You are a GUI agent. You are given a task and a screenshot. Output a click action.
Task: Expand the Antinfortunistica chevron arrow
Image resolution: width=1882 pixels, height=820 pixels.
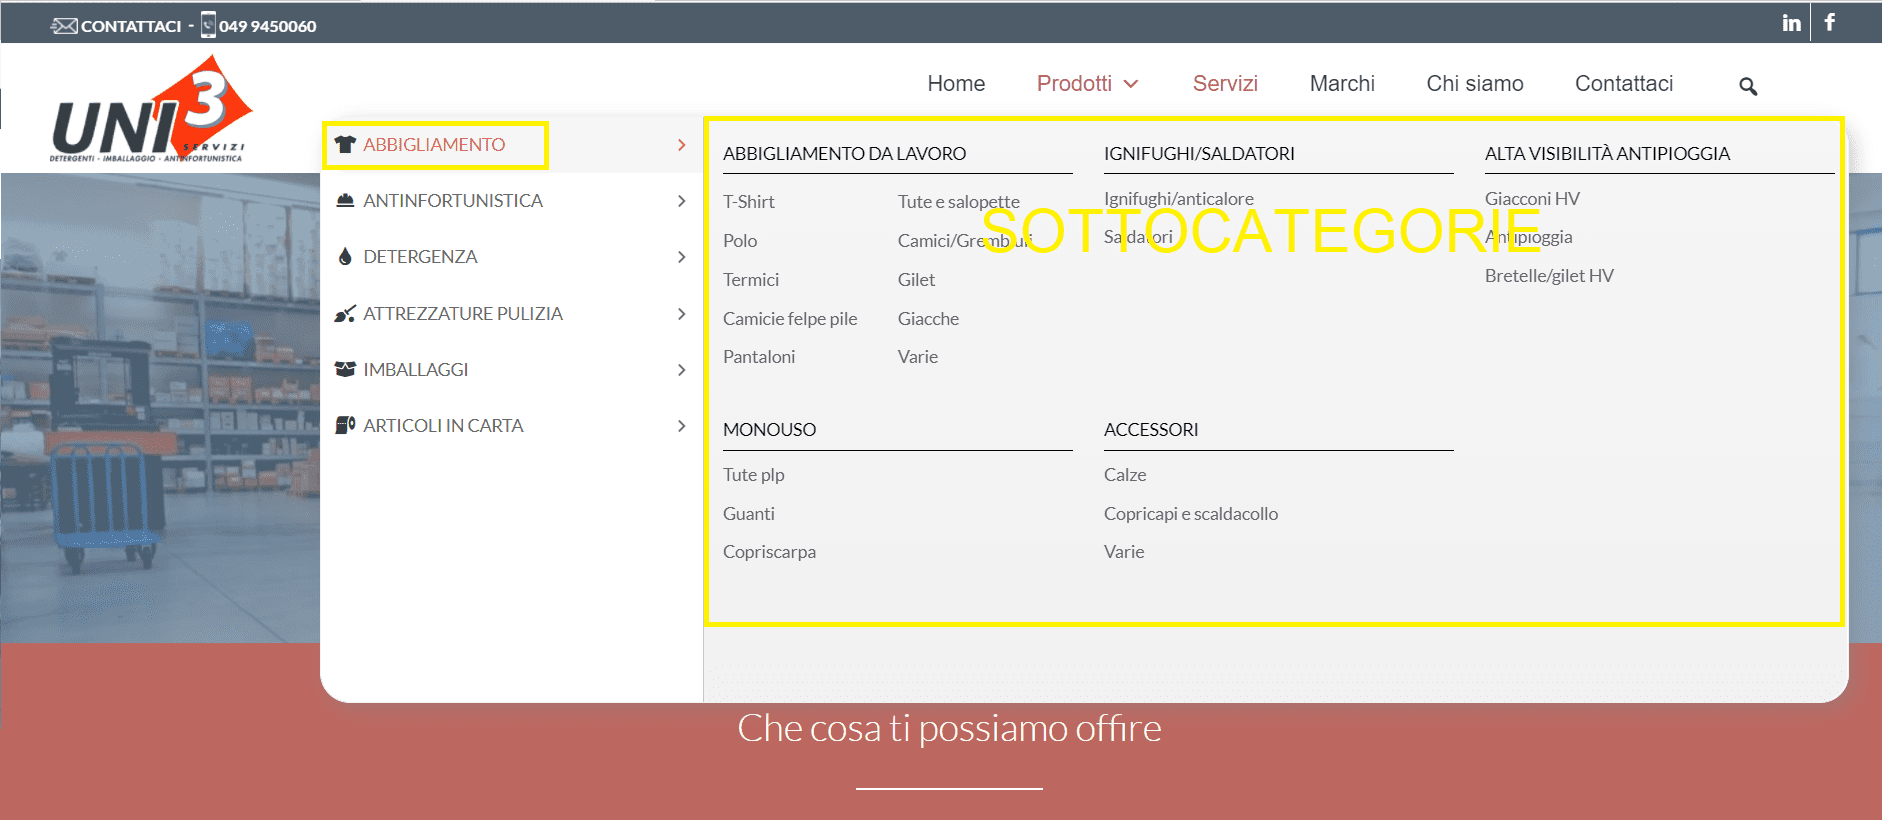[681, 201]
